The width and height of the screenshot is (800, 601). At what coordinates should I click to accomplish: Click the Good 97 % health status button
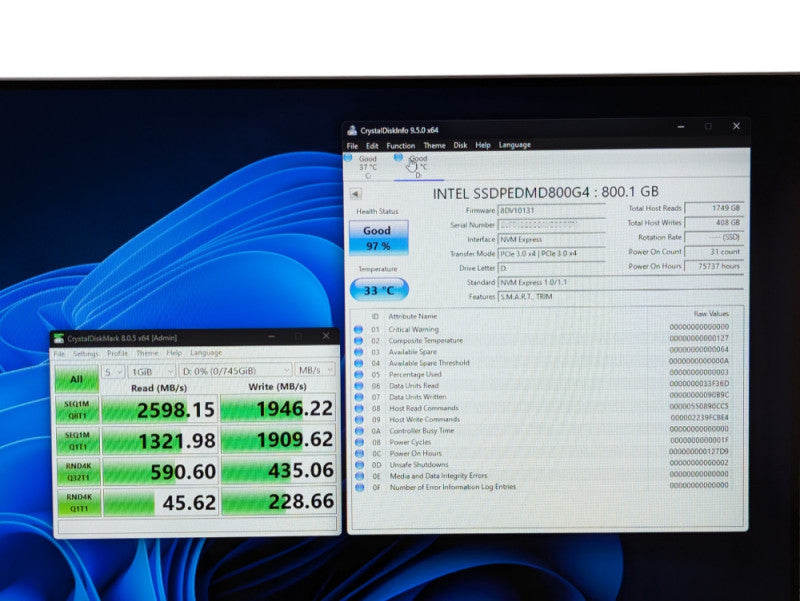[x=379, y=238]
